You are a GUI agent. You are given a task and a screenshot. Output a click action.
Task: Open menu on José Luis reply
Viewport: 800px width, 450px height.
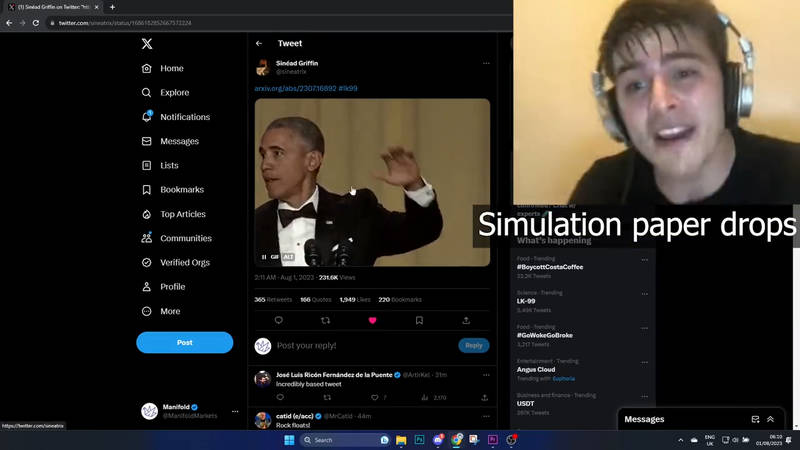pos(486,375)
